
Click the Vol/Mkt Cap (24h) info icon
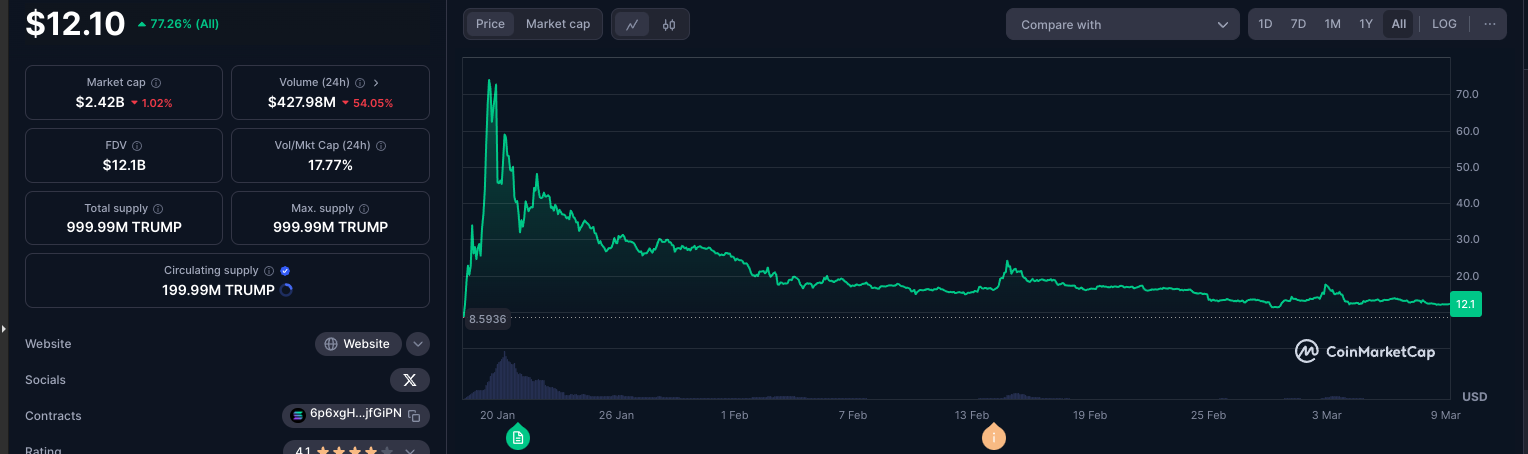381,146
